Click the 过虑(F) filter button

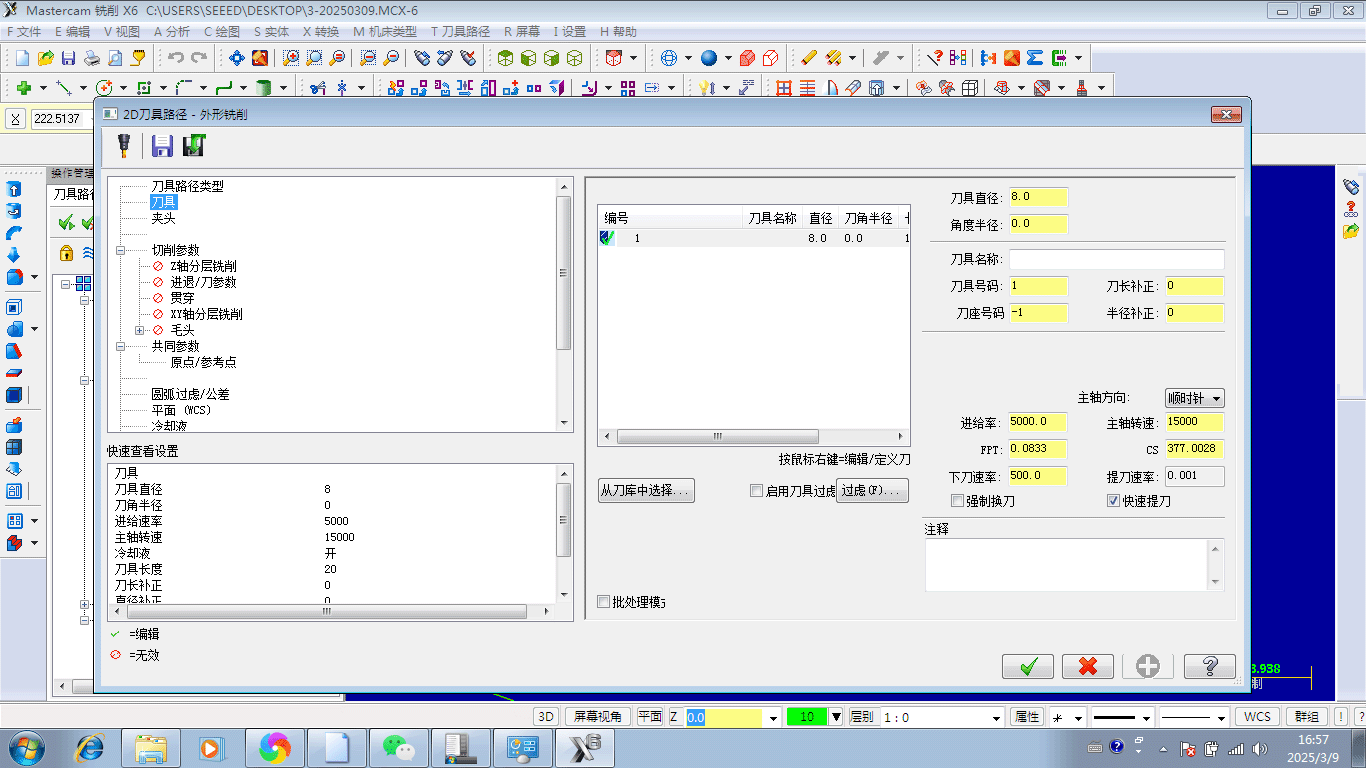(872, 490)
